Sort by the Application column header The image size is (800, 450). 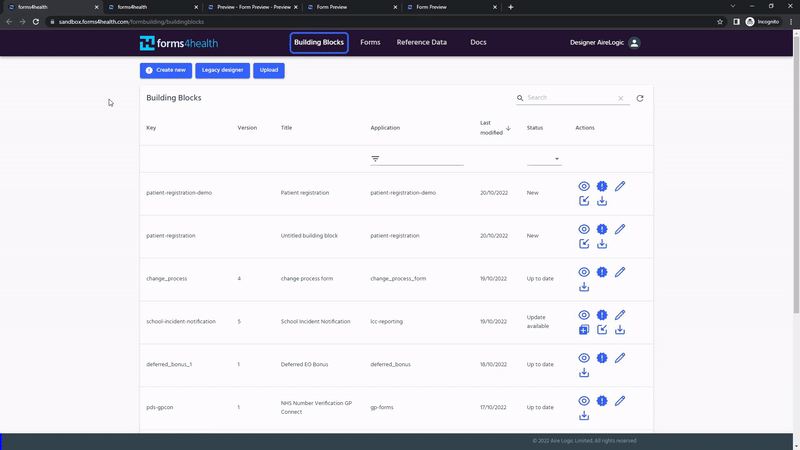(x=385, y=128)
